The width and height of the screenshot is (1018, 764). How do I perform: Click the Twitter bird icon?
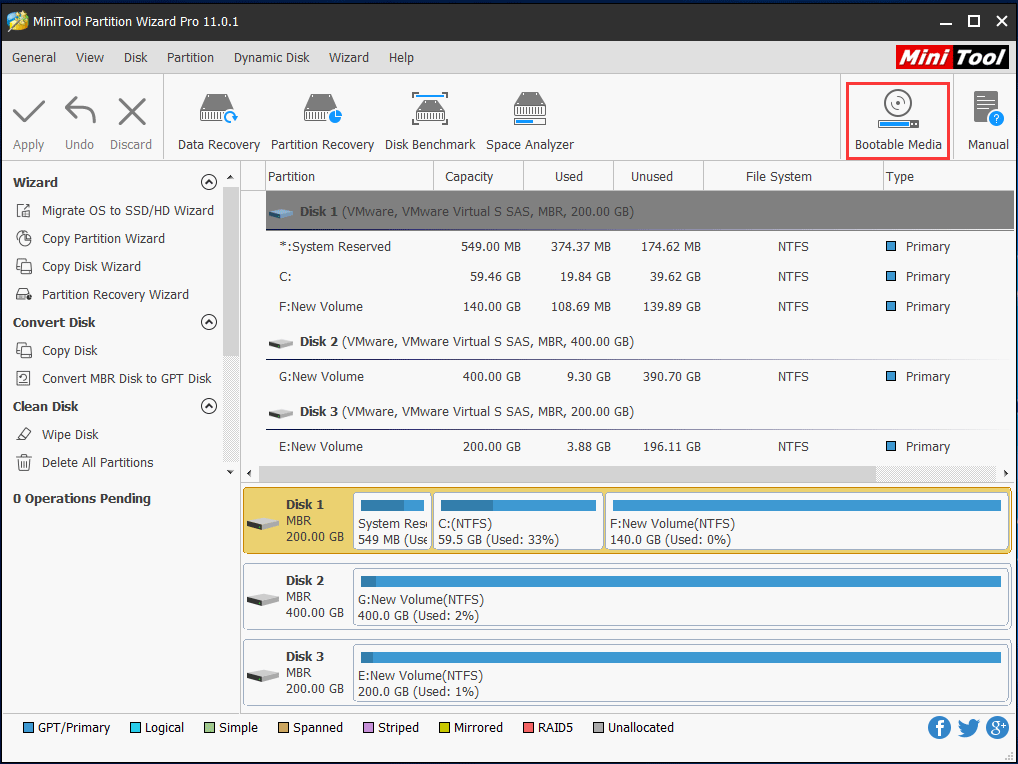click(x=968, y=728)
